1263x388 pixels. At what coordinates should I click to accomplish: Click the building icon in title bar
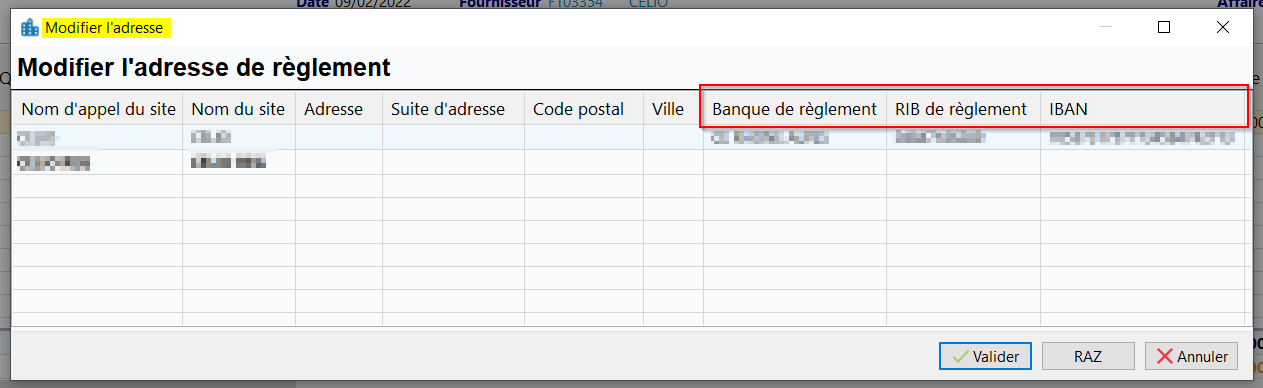click(x=29, y=28)
